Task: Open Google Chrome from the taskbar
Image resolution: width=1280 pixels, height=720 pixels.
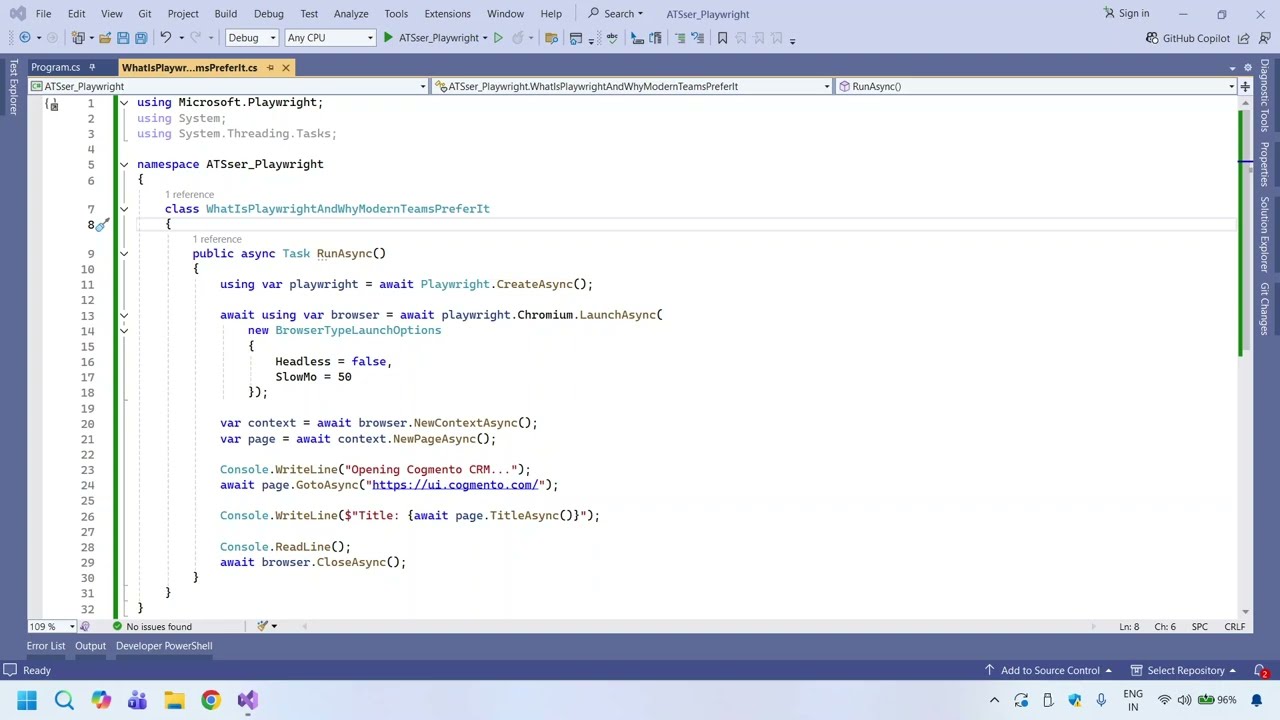Action: point(210,700)
